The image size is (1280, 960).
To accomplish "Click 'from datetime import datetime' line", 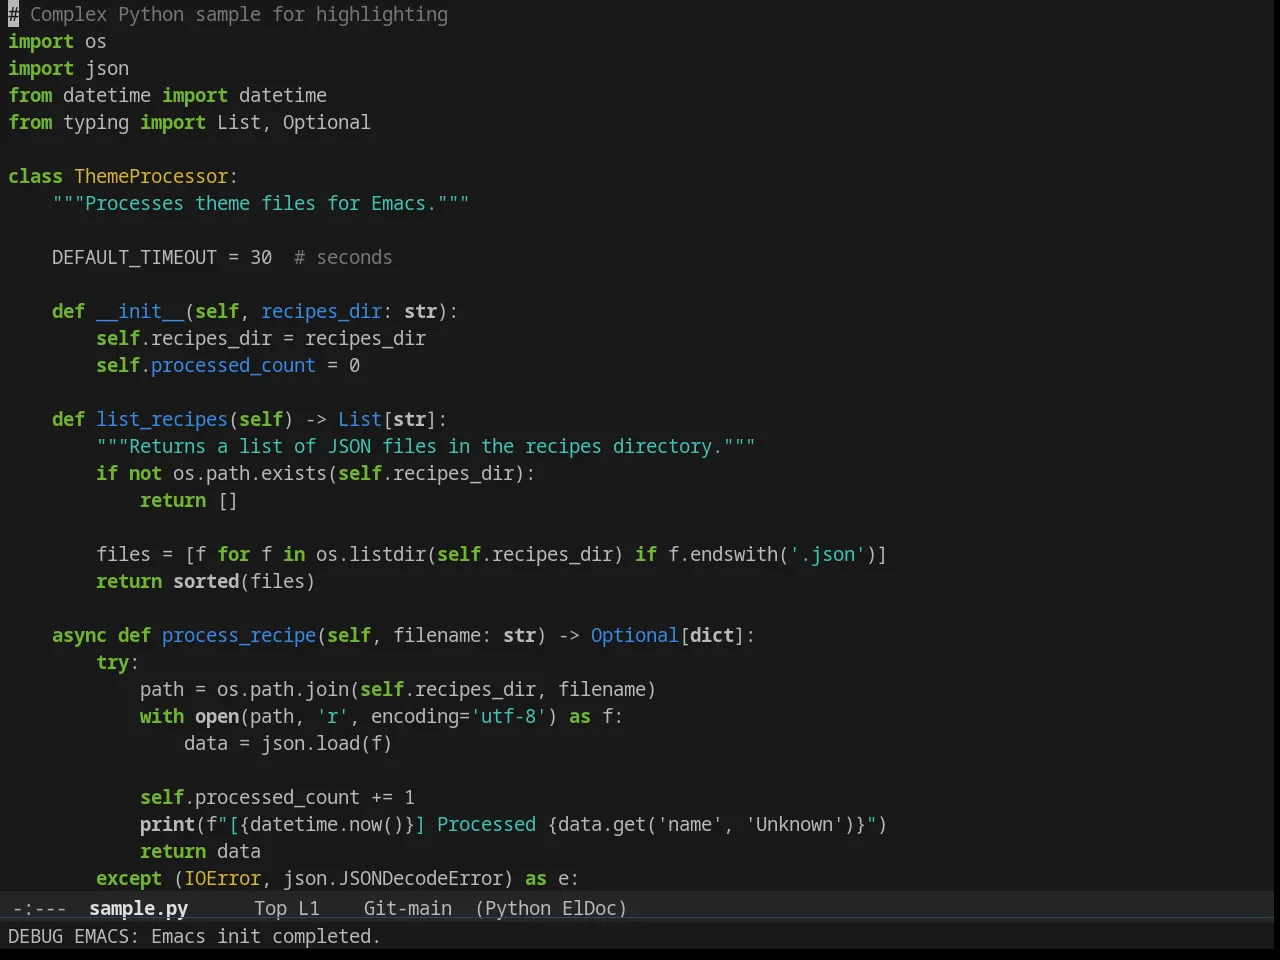I will point(167,95).
